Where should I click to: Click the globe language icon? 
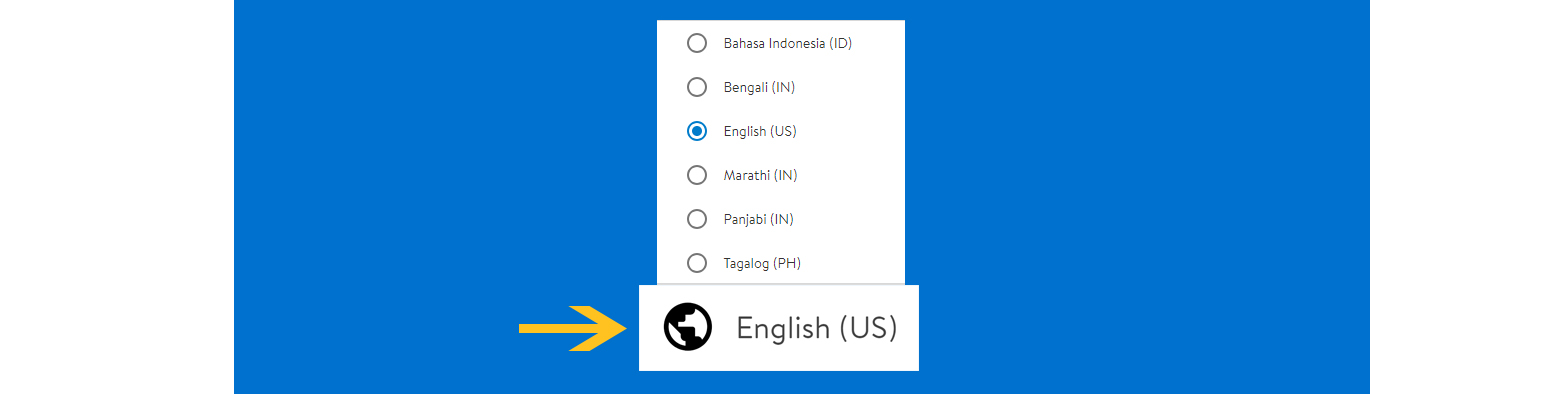(687, 327)
